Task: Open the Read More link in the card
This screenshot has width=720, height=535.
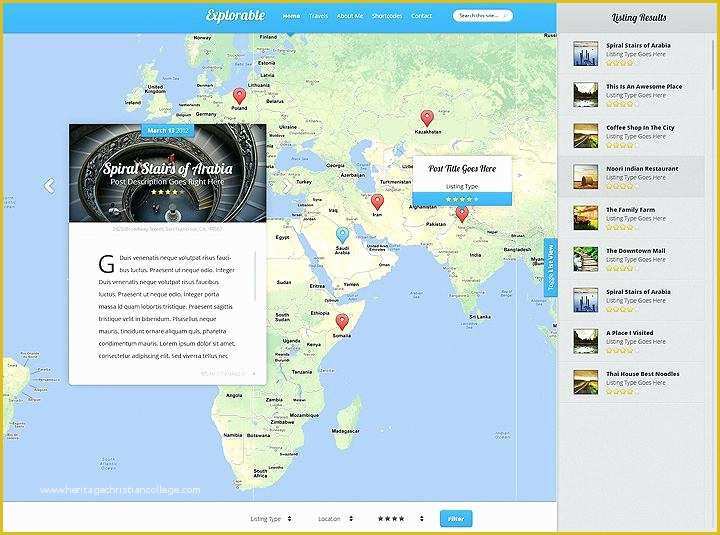Action: [x=228, y=373]
